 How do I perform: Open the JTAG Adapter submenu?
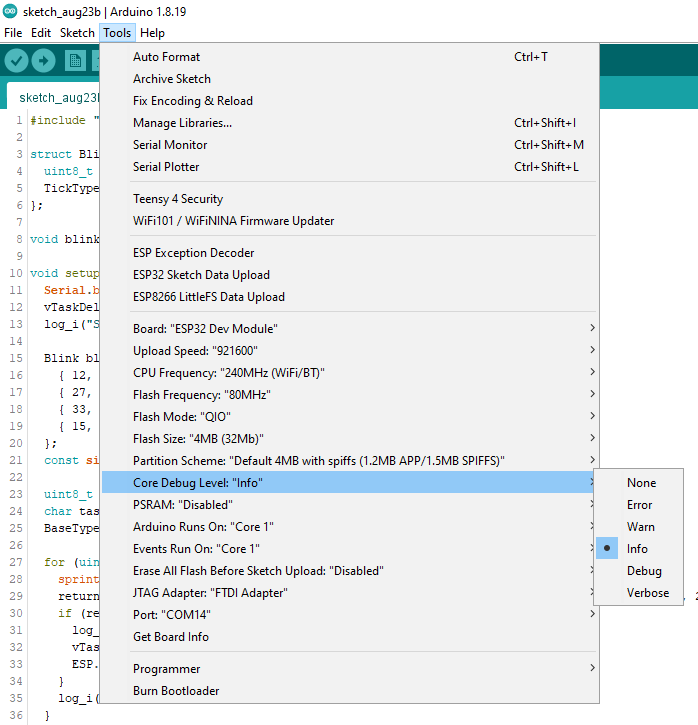pos(349,593)
